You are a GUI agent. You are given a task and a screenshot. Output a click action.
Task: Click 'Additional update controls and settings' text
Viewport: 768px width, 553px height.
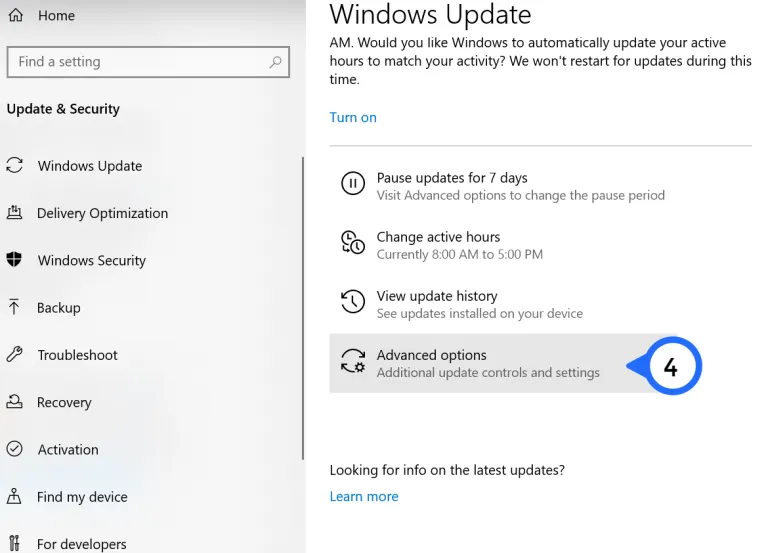coord(488,373)
